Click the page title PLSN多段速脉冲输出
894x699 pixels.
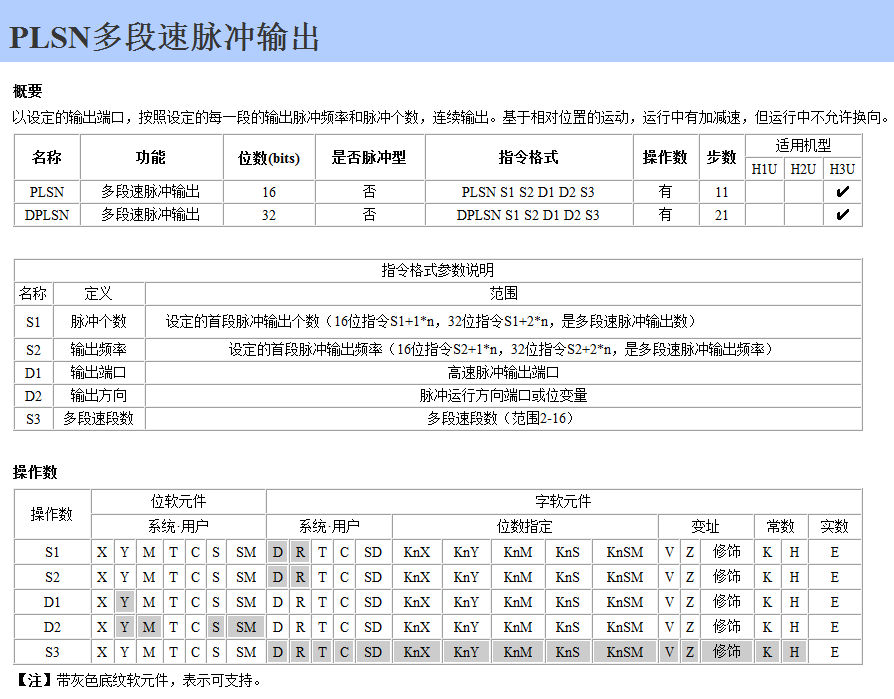(165, 37)
